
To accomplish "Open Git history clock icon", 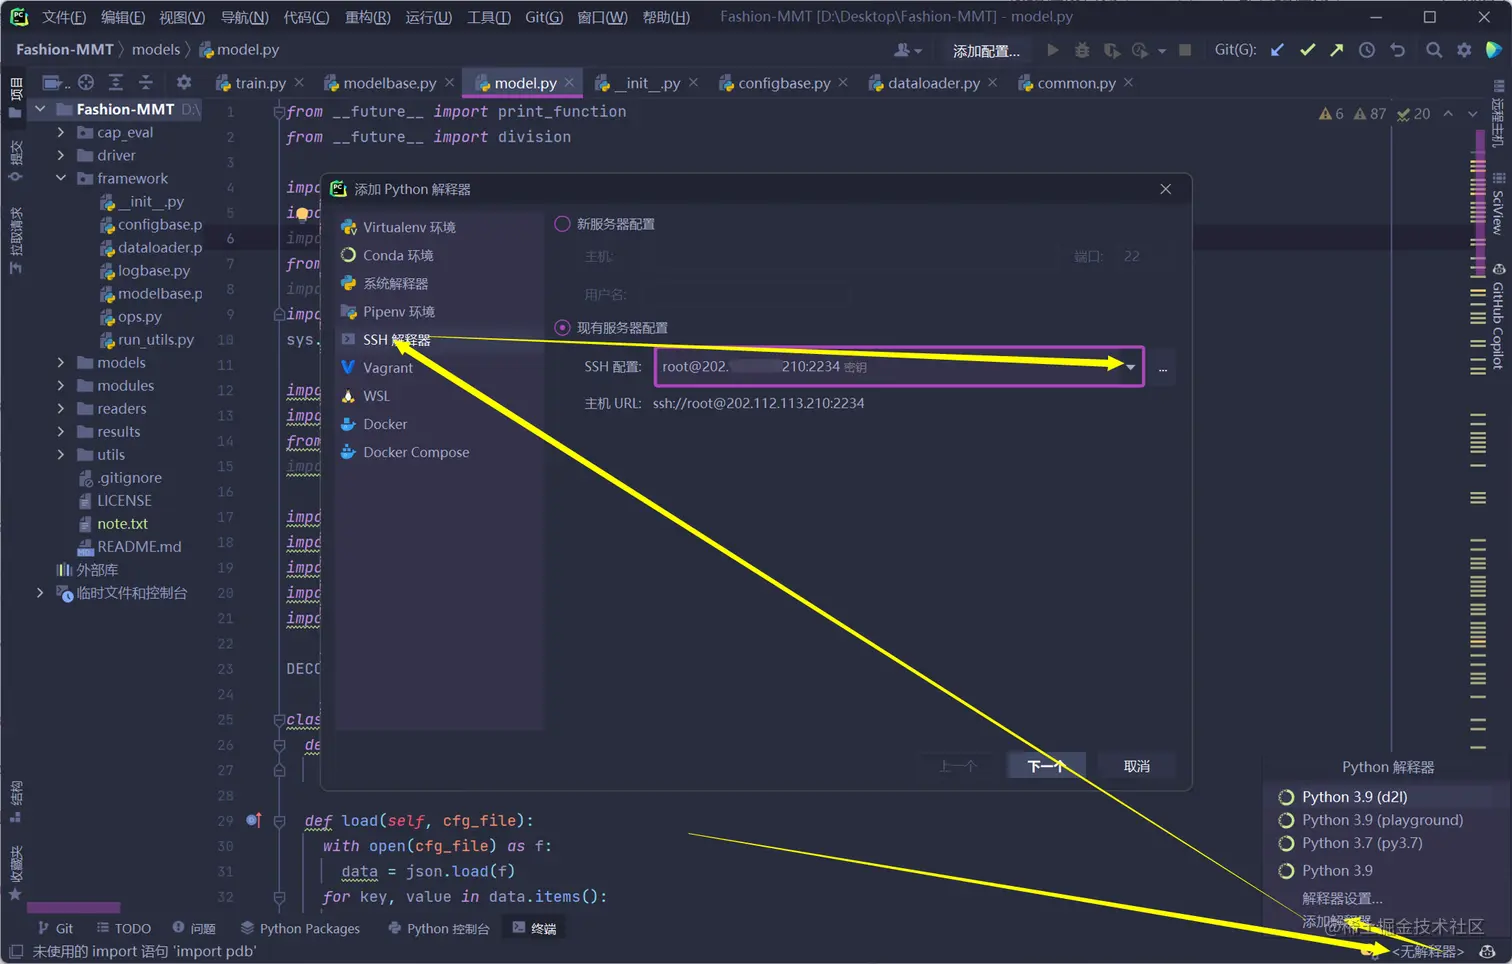I will pyautogui.click(x=1367, y=50).
